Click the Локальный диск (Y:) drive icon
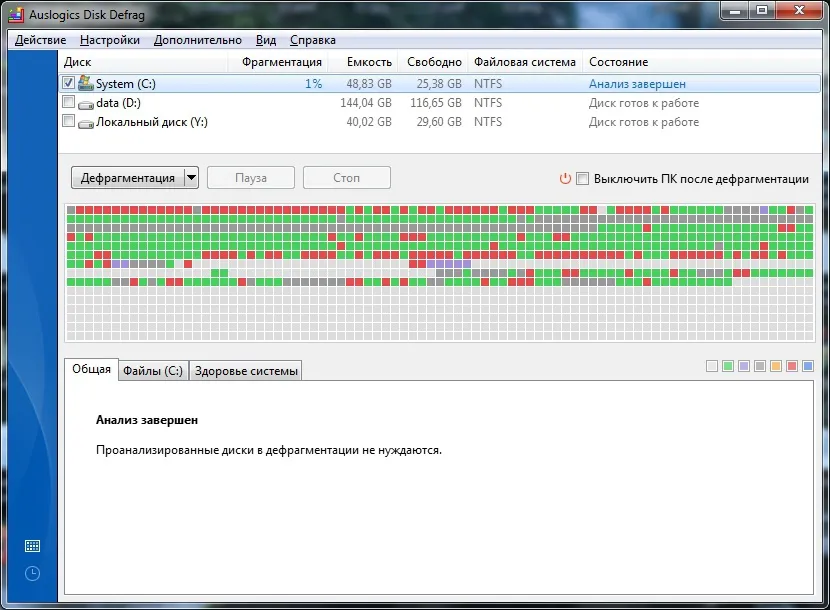 (x=85, y=123)
